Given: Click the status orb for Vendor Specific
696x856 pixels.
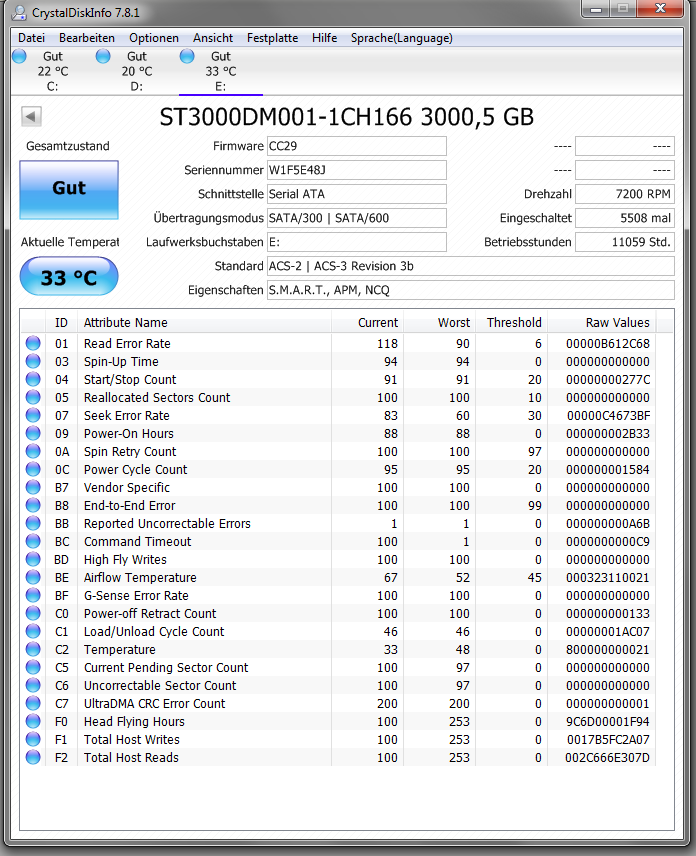Looking at the screenshot, I should [x=33, y=488].
